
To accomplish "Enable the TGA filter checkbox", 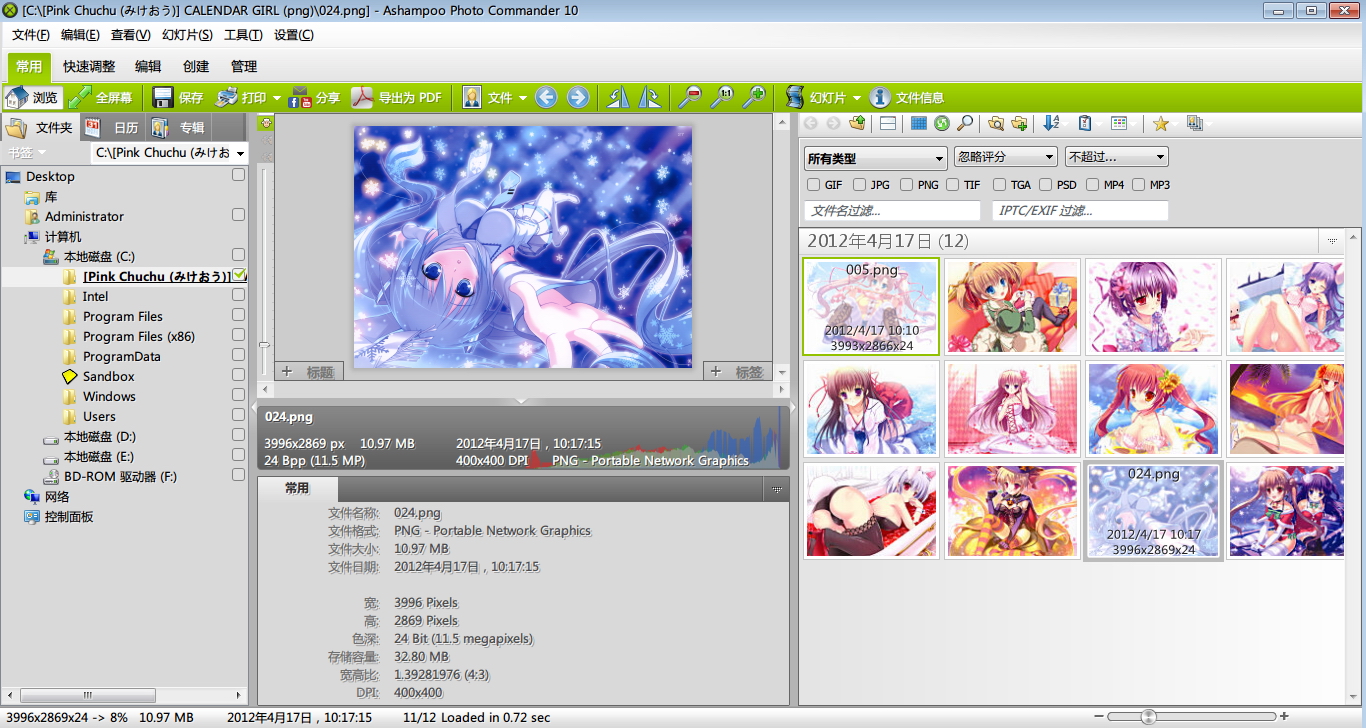I will tap(999, 185).
